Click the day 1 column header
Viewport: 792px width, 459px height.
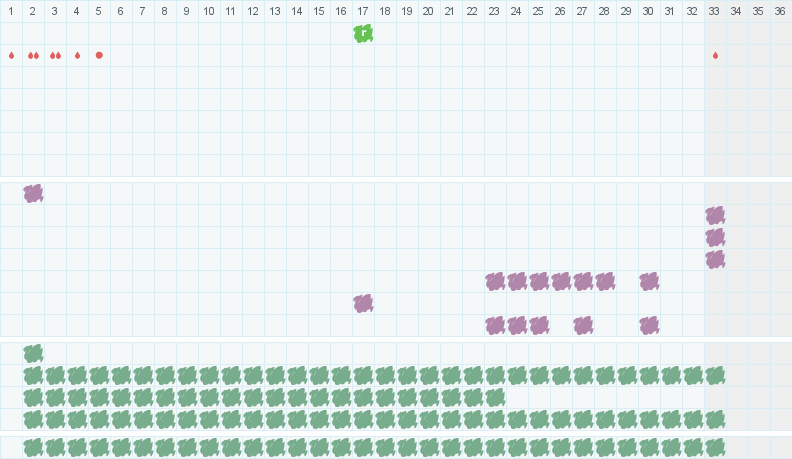coord(11,11)
